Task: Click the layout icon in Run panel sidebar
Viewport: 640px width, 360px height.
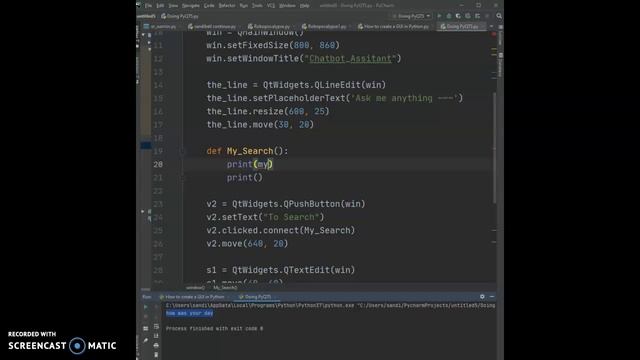Action: point(146,328)
